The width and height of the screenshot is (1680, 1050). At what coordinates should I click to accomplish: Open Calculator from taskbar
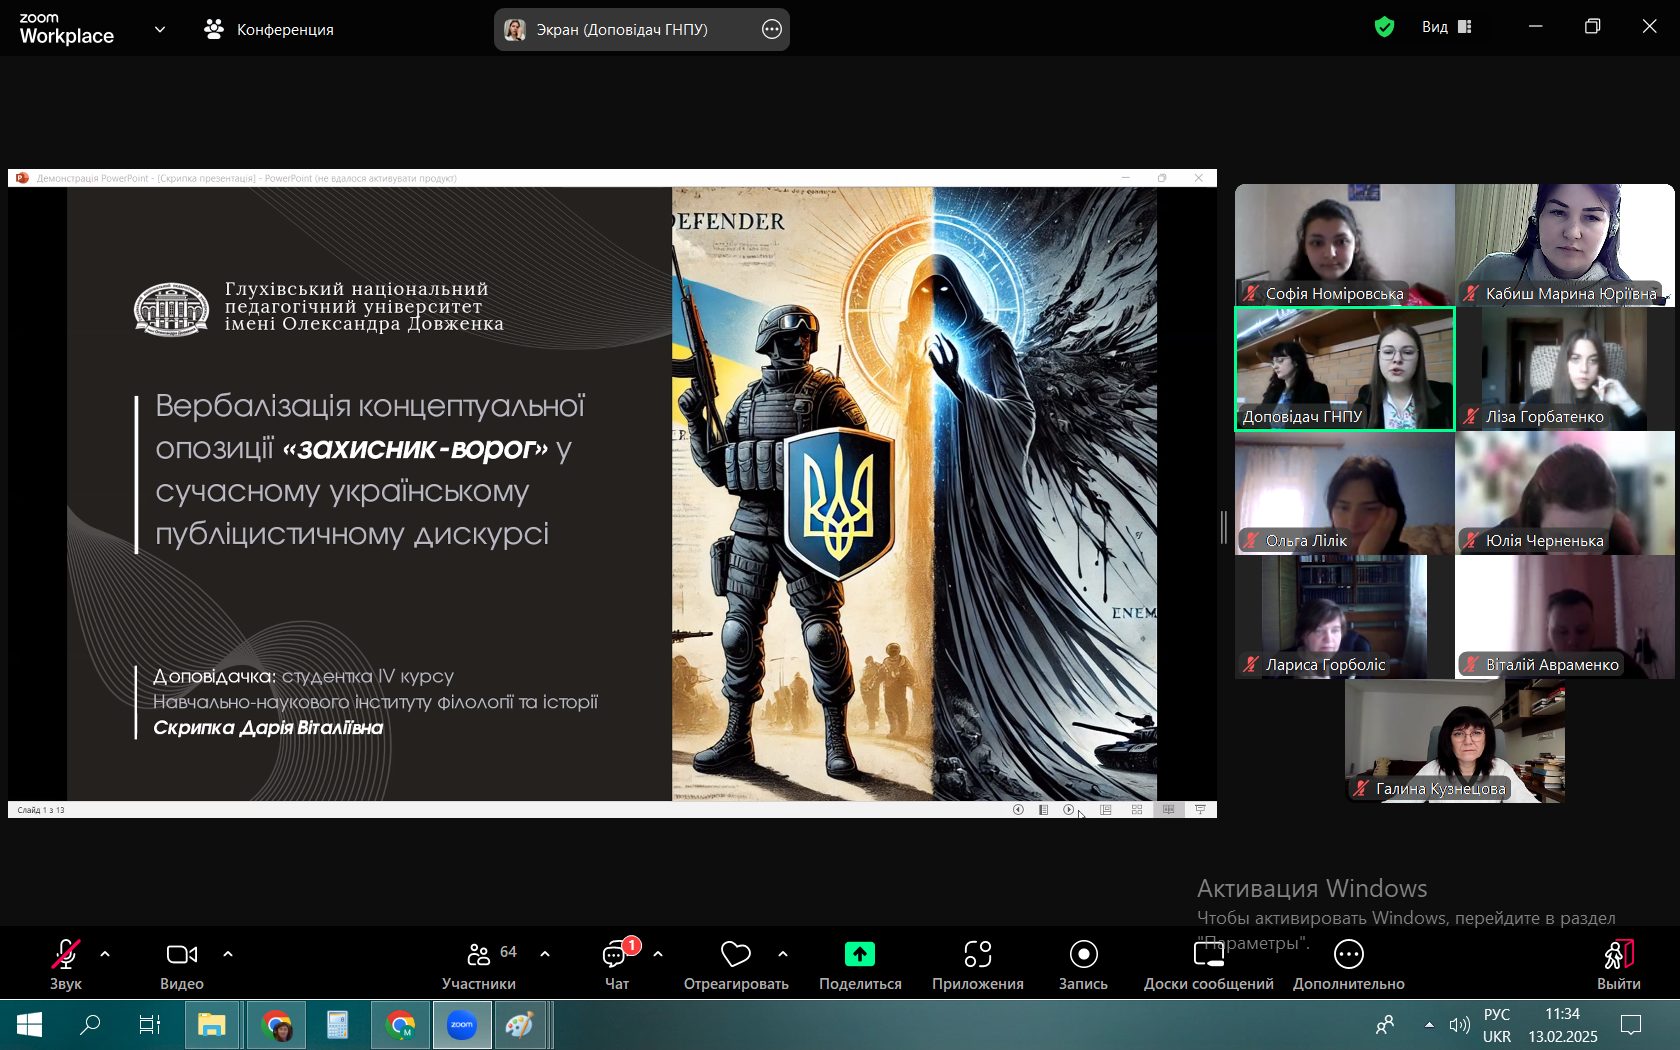[x=338, y=1025]
